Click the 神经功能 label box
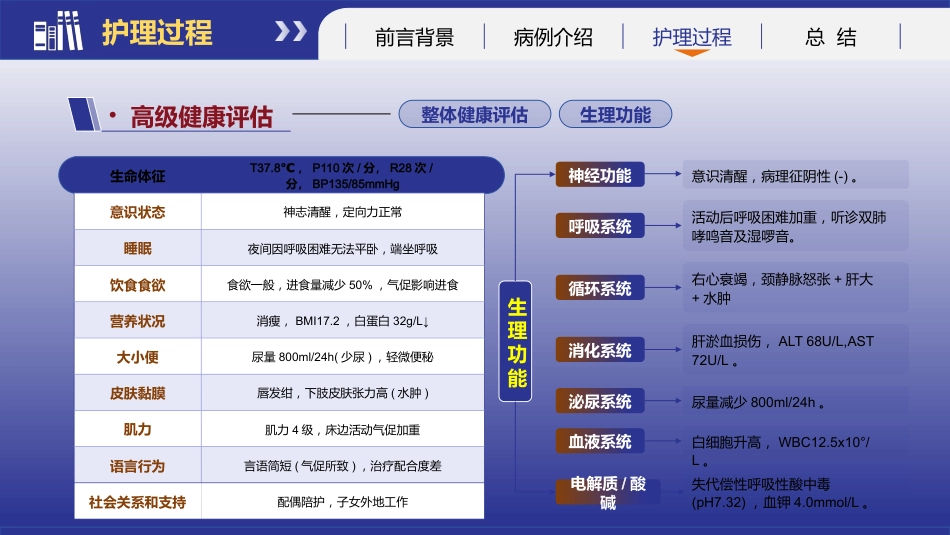This screenshot has width=950, height=535. point(600,175)
